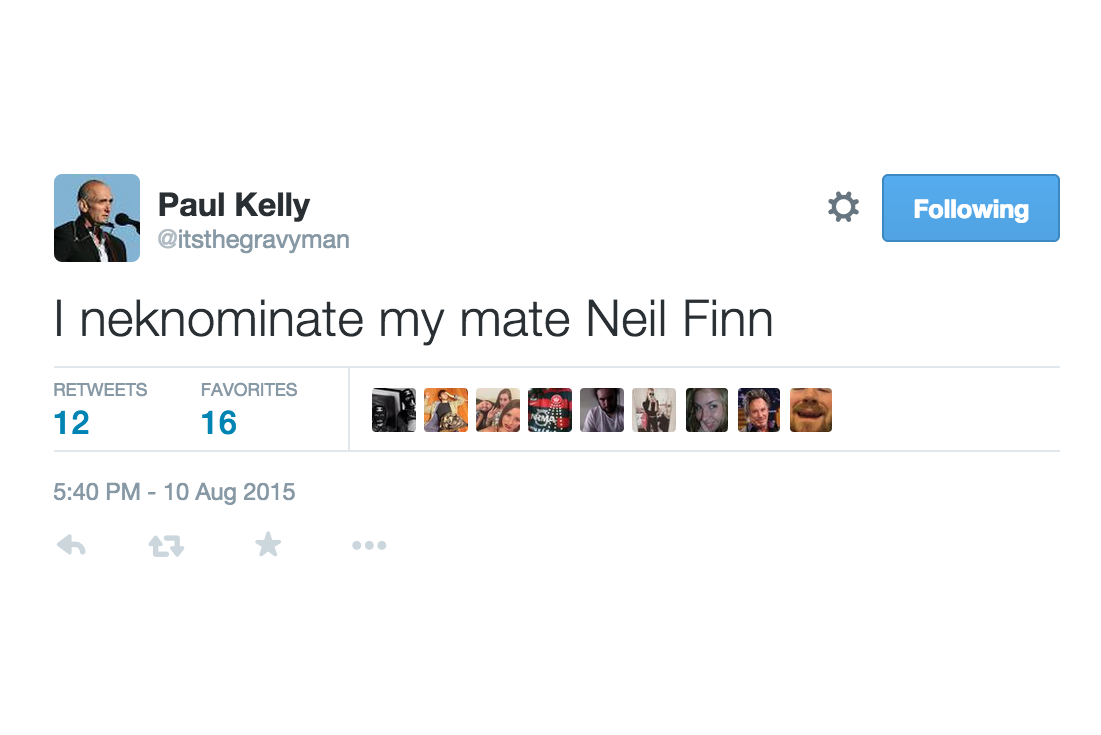The height and width of the screenshot is (735, 1101).
Task: Click the third avatar showing two women
Action: coord(498,410)
